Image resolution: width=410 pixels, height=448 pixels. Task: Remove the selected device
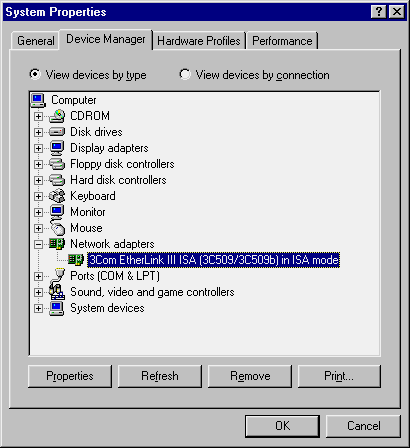click(250, 376)
